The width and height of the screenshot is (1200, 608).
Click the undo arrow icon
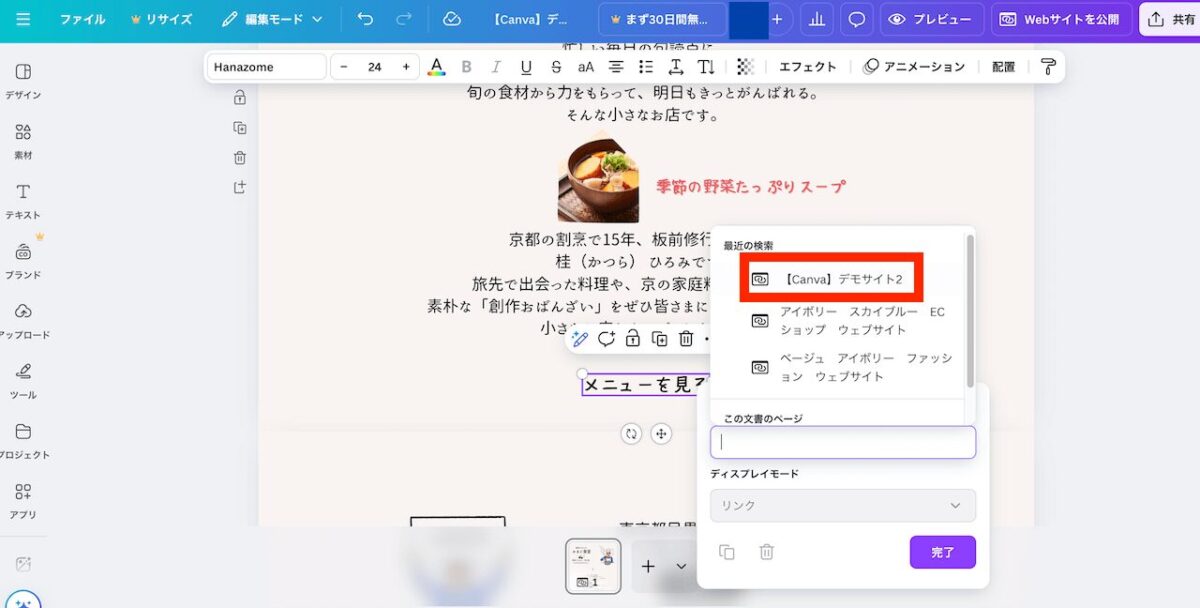(x=365, y=19)
